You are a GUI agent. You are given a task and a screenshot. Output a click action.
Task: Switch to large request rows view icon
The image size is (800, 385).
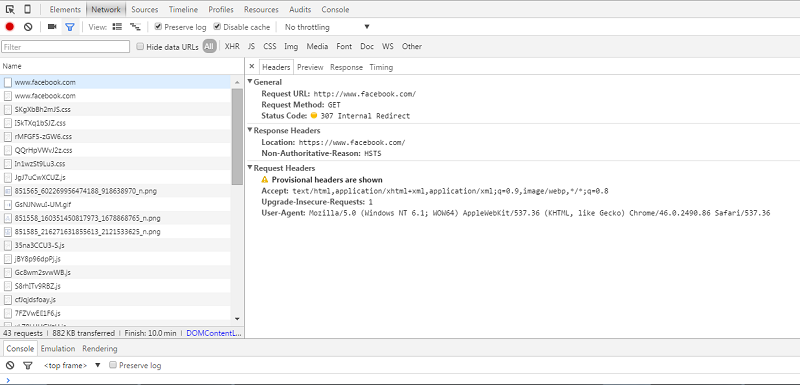tap(117, 27)
